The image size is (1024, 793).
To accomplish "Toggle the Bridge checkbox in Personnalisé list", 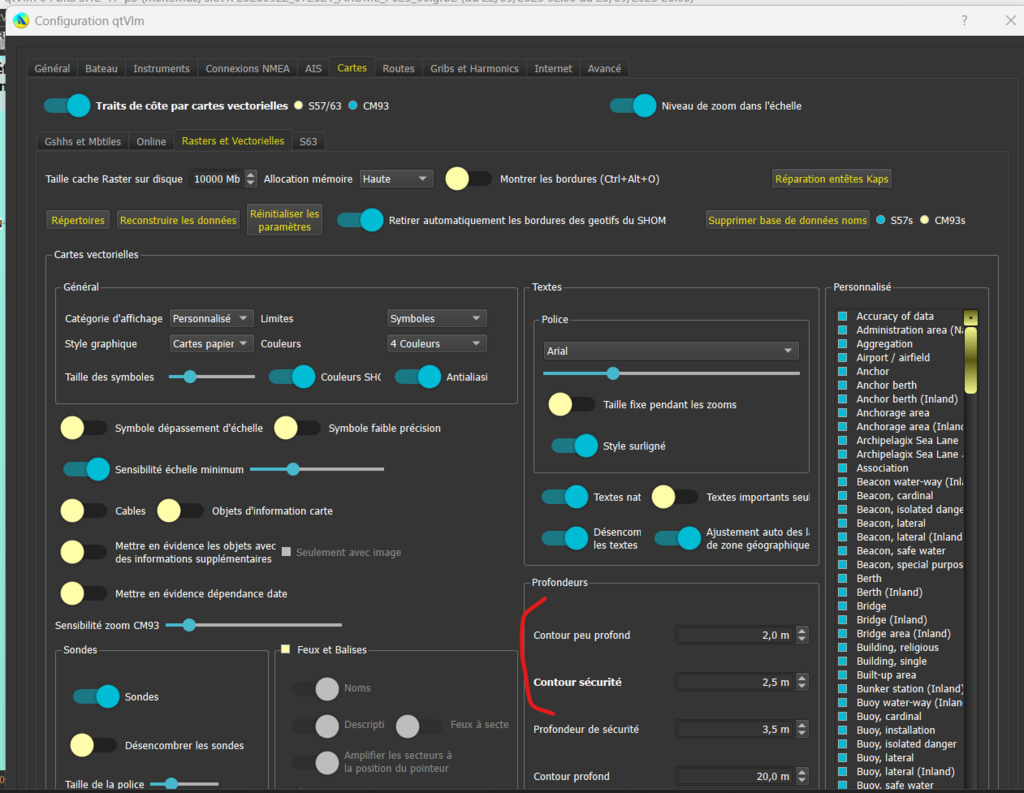I will [x=842, y=606].
